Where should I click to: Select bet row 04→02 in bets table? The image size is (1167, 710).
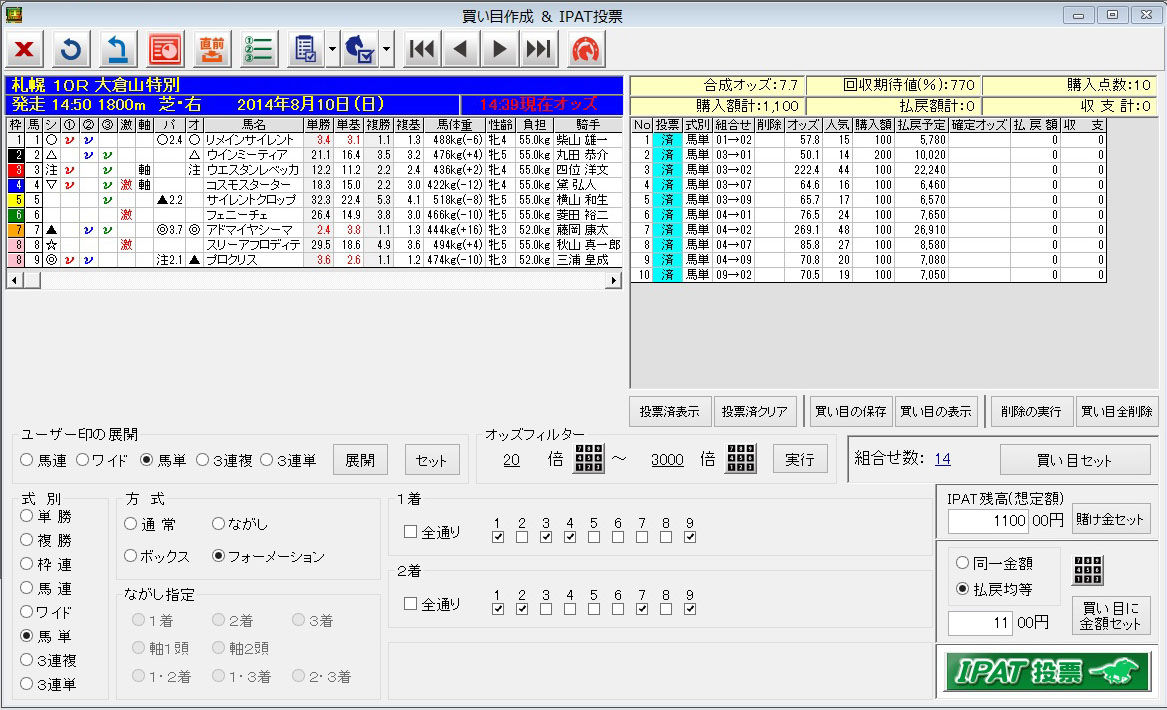pyautogui.click(x=869, y=229)
